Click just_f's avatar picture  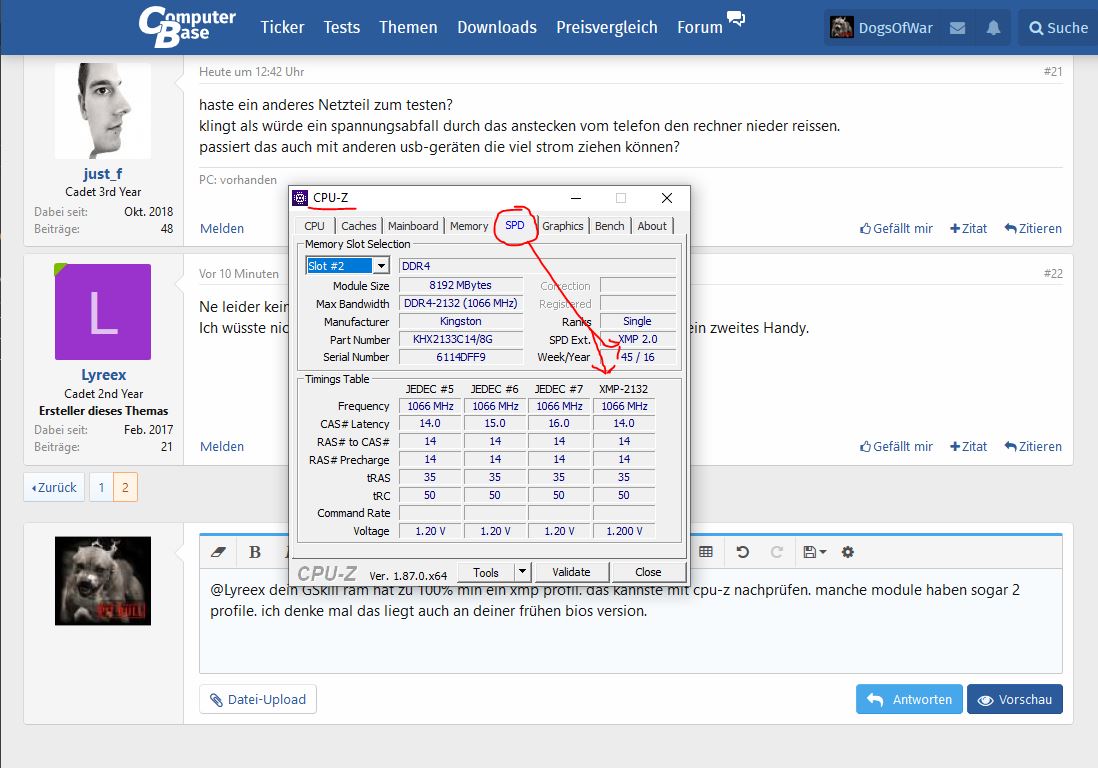click(x=103, y=111)
